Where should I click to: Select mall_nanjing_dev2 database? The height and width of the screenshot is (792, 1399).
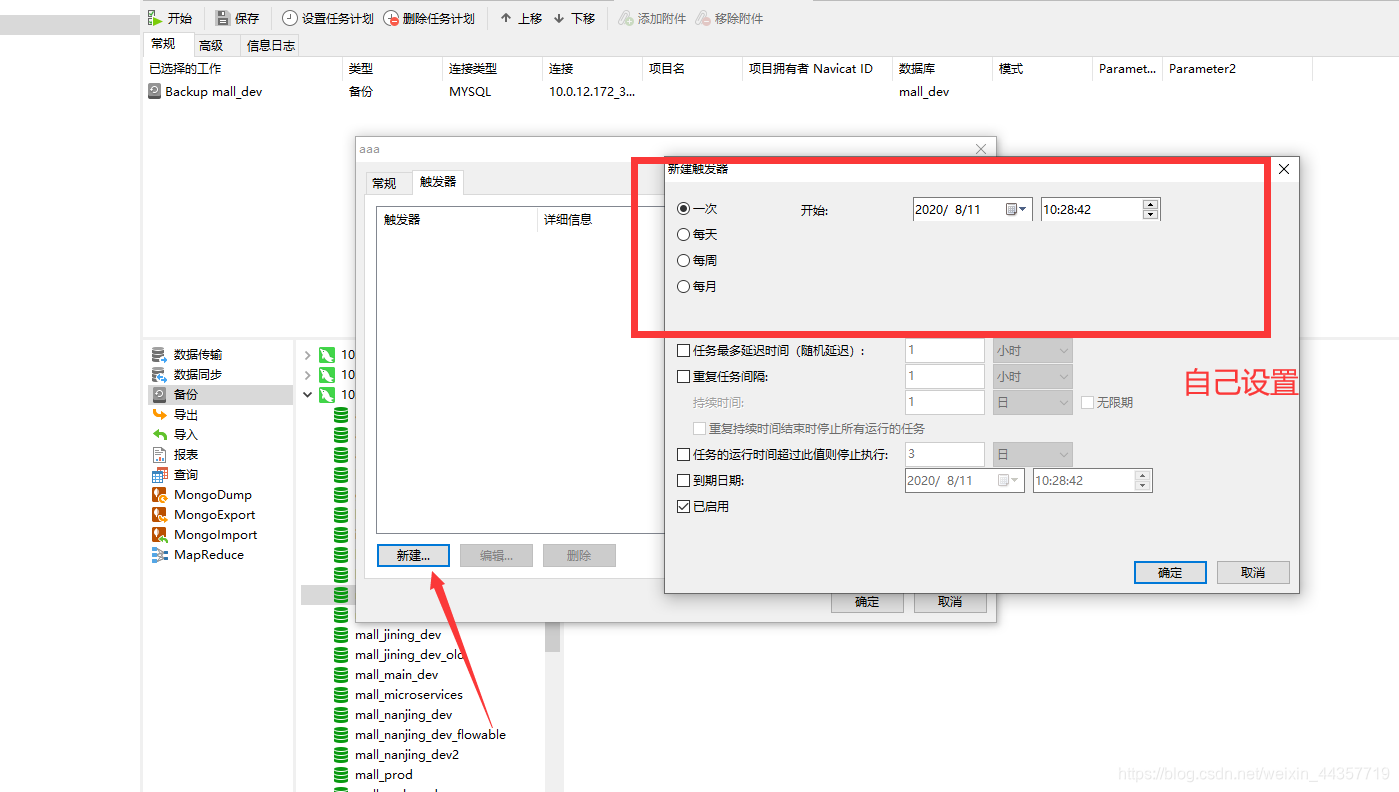pyautogui.click(x=407, y=755)
